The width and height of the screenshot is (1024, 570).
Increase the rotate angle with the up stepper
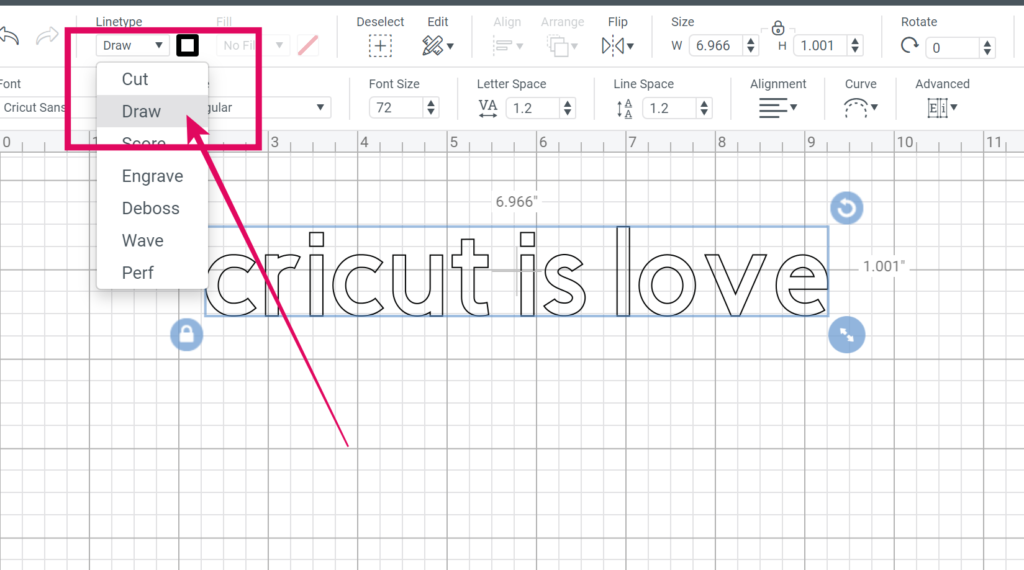click(x=987, y=43)
